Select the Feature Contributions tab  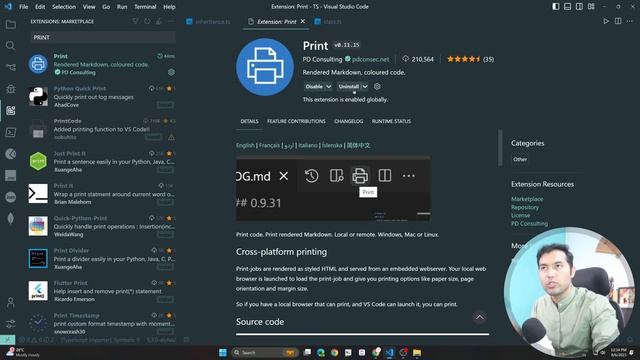(296, 121)
